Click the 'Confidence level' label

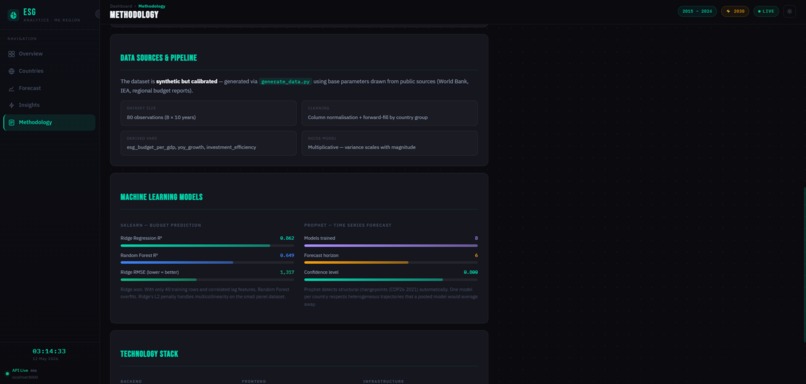click(321, 272)
